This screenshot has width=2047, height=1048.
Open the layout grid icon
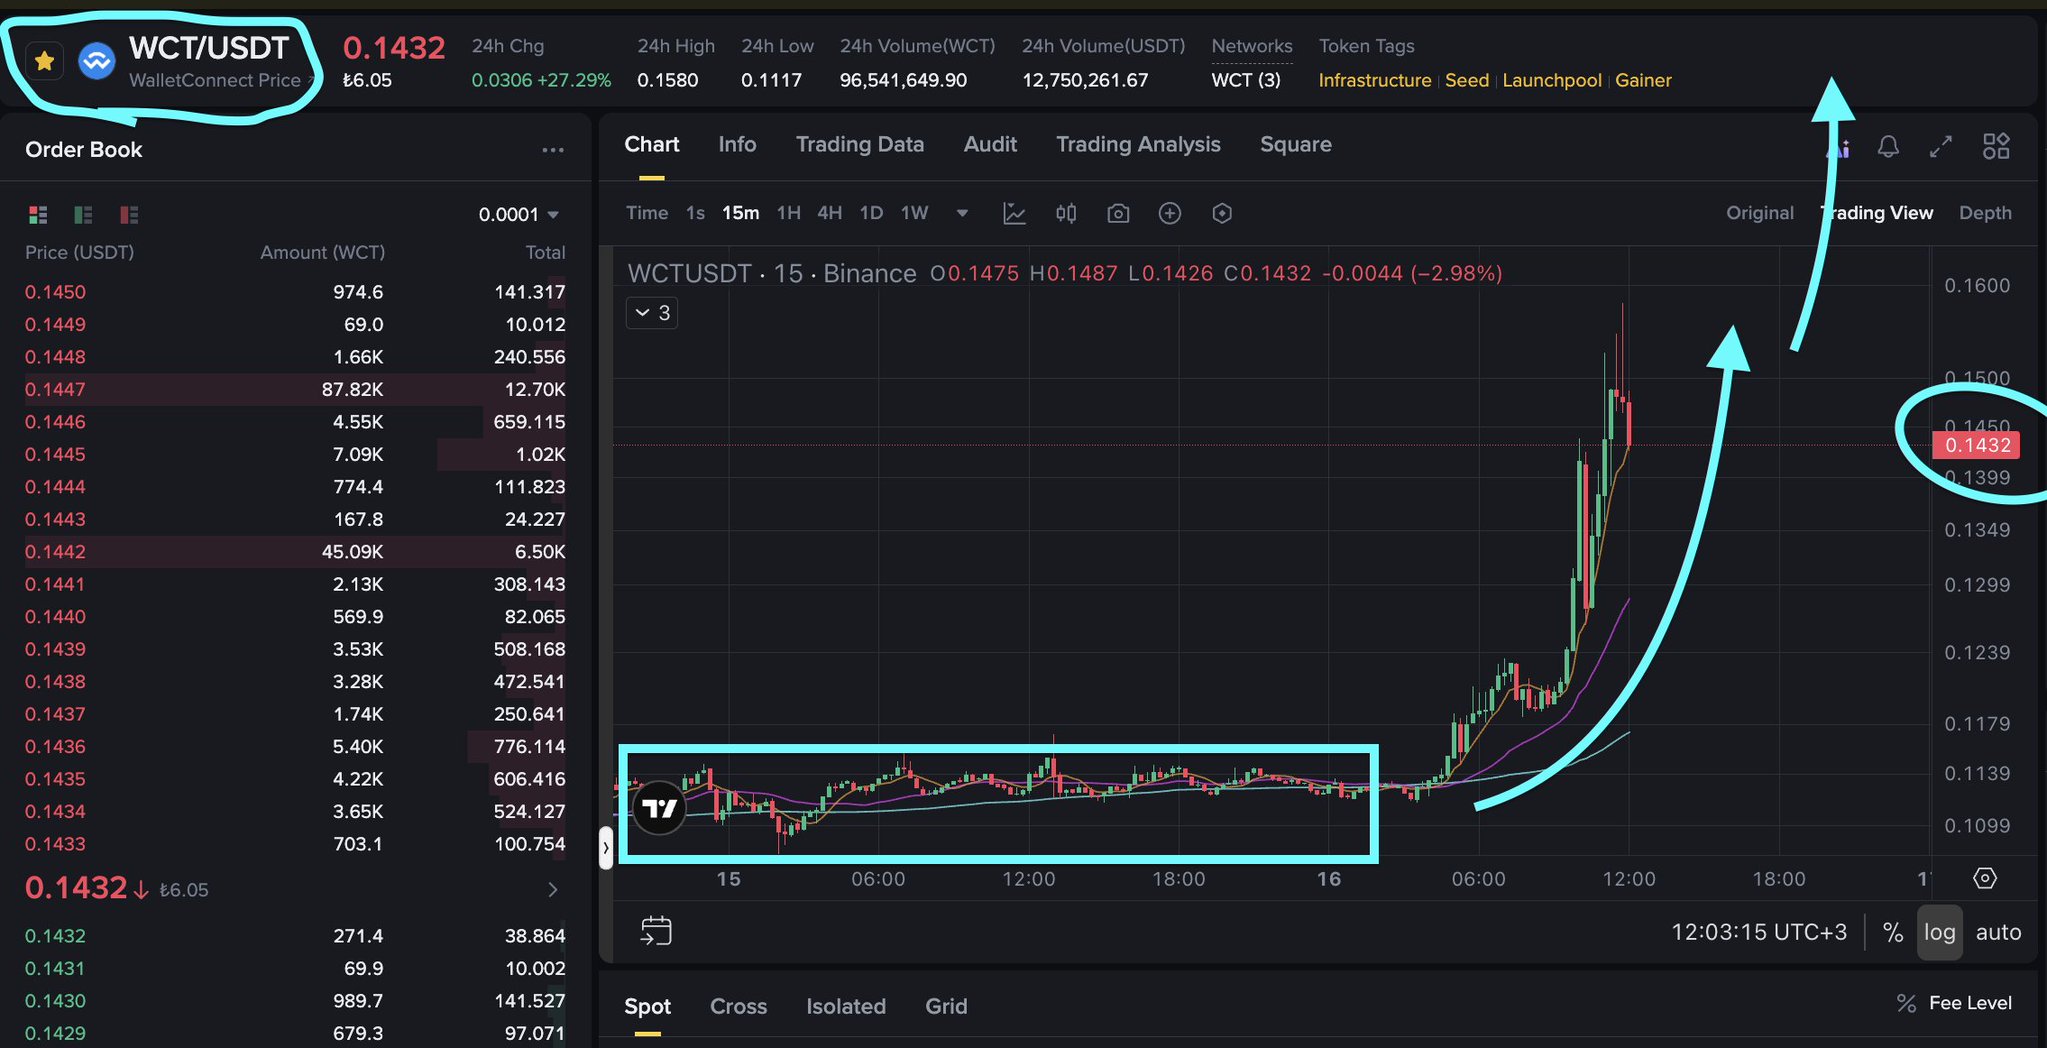click(1995, 147)
